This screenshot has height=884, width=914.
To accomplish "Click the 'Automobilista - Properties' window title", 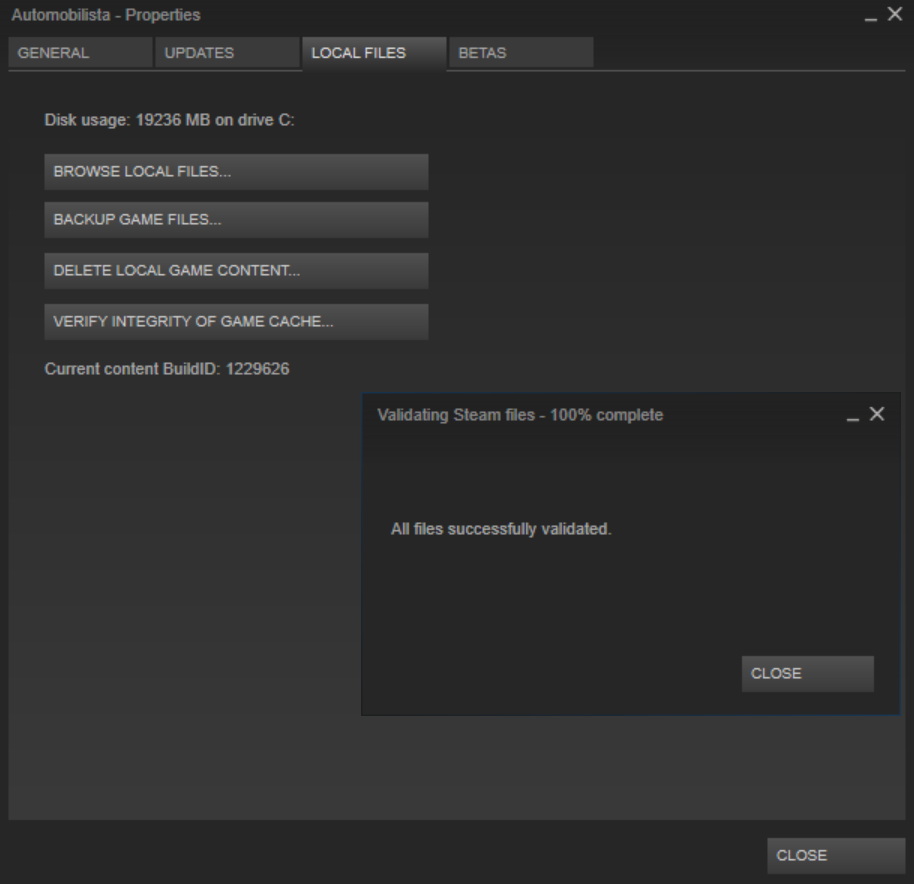I will tap(106, 15).
